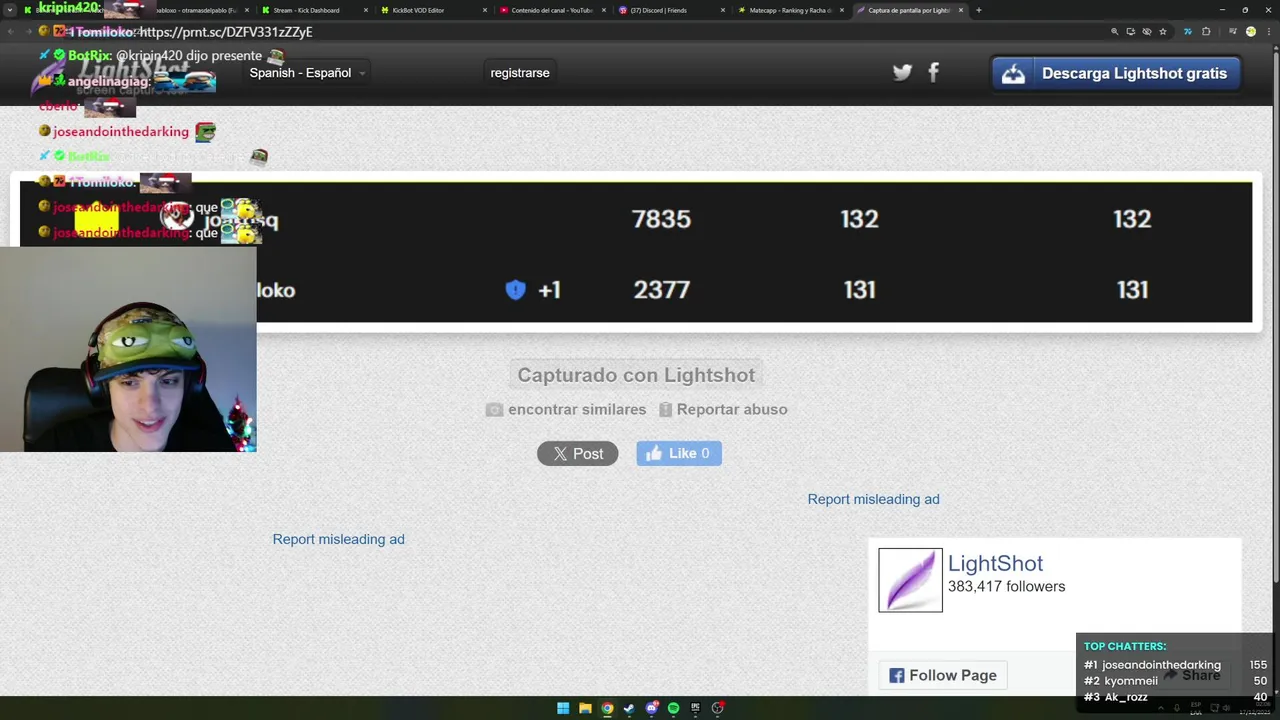Open Discord from the taskbar

coord(651,708)
